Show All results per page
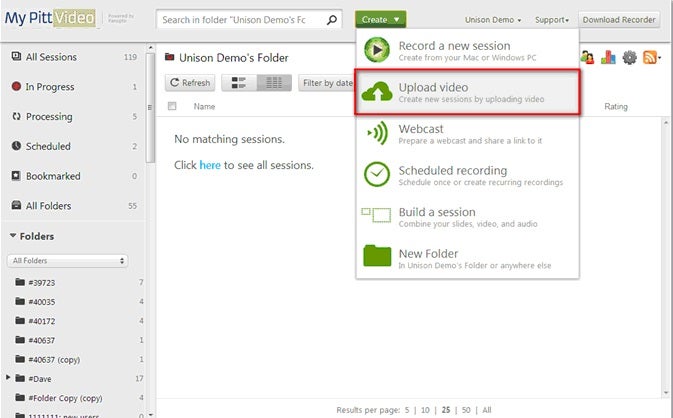Viewport: 673px width, 418px height. point(487,410)
